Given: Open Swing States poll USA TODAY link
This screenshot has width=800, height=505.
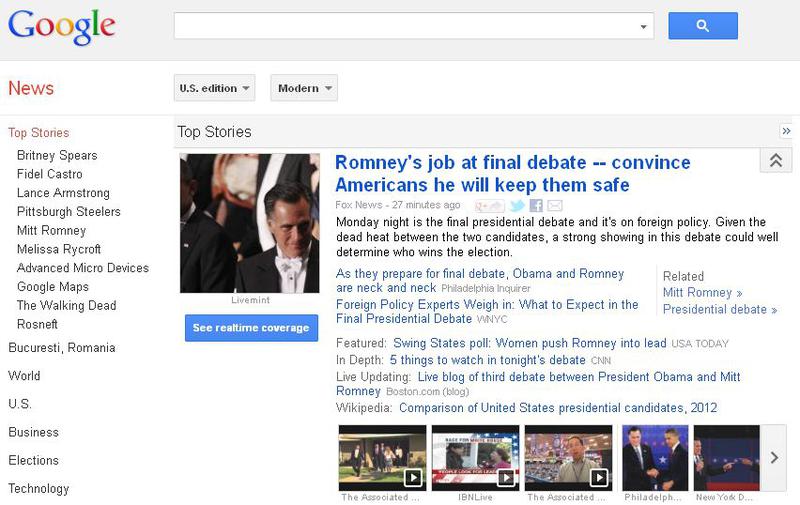Looking at the screenshot, I should [530, 343].
